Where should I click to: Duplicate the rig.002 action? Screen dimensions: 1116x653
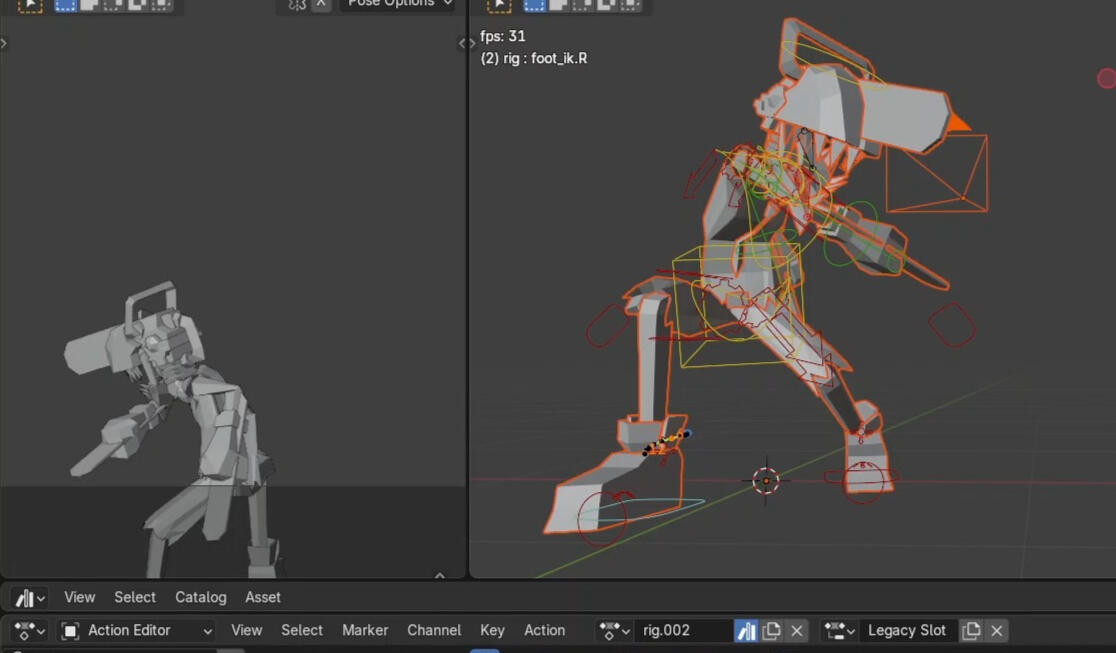[771, 631]
